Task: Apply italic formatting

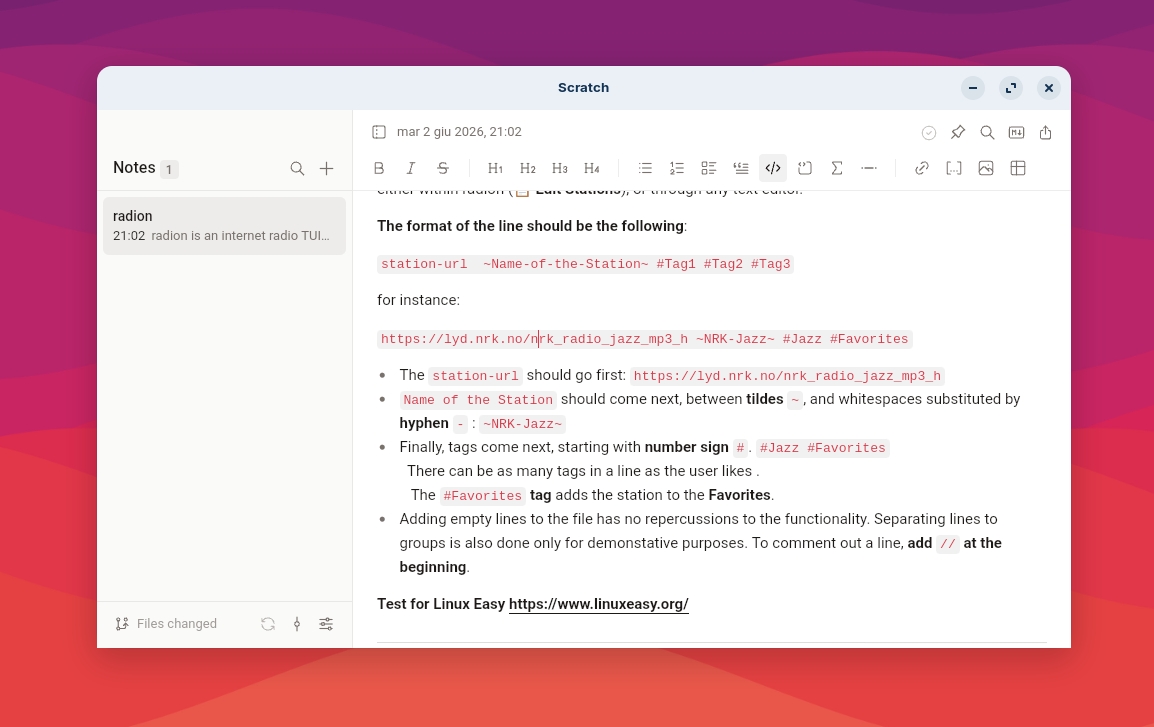Action: point(411,169)
